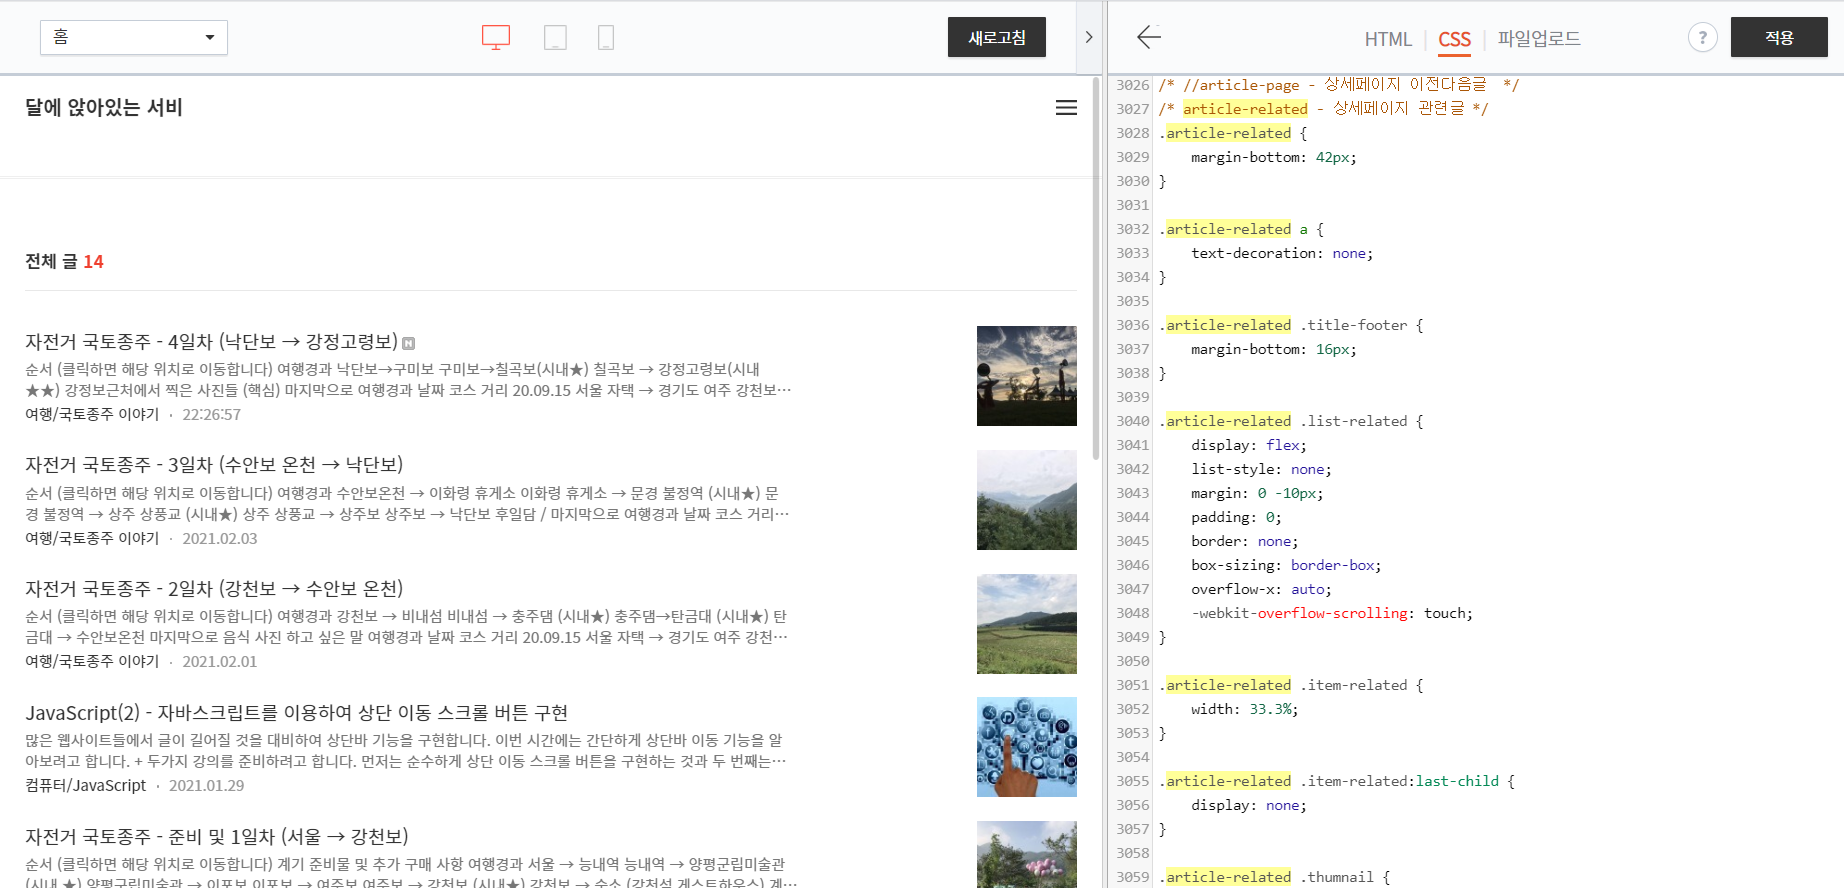Switch to tablet preview icon
1844x888 pixels.
coord(555,38)
